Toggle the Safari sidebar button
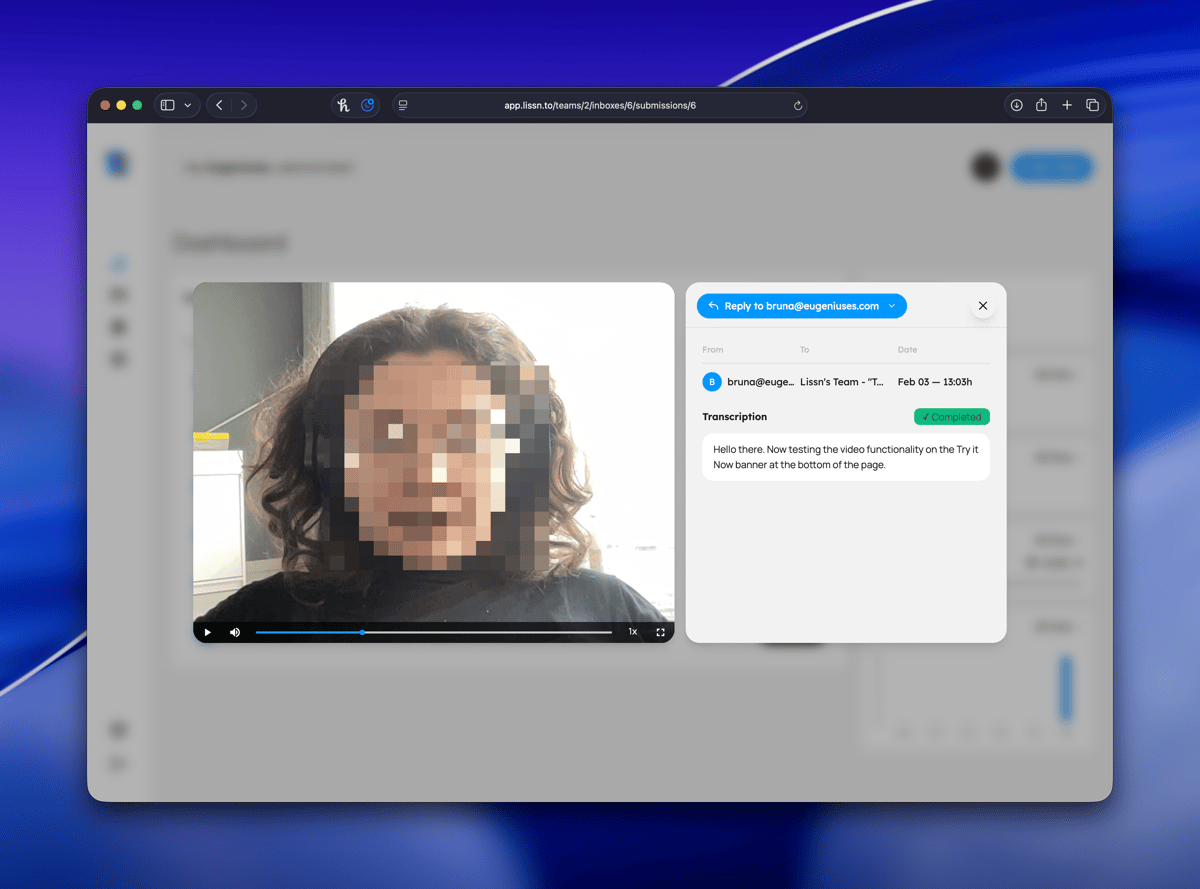The height and width of the screenshot is (889, 1200). 167,105
